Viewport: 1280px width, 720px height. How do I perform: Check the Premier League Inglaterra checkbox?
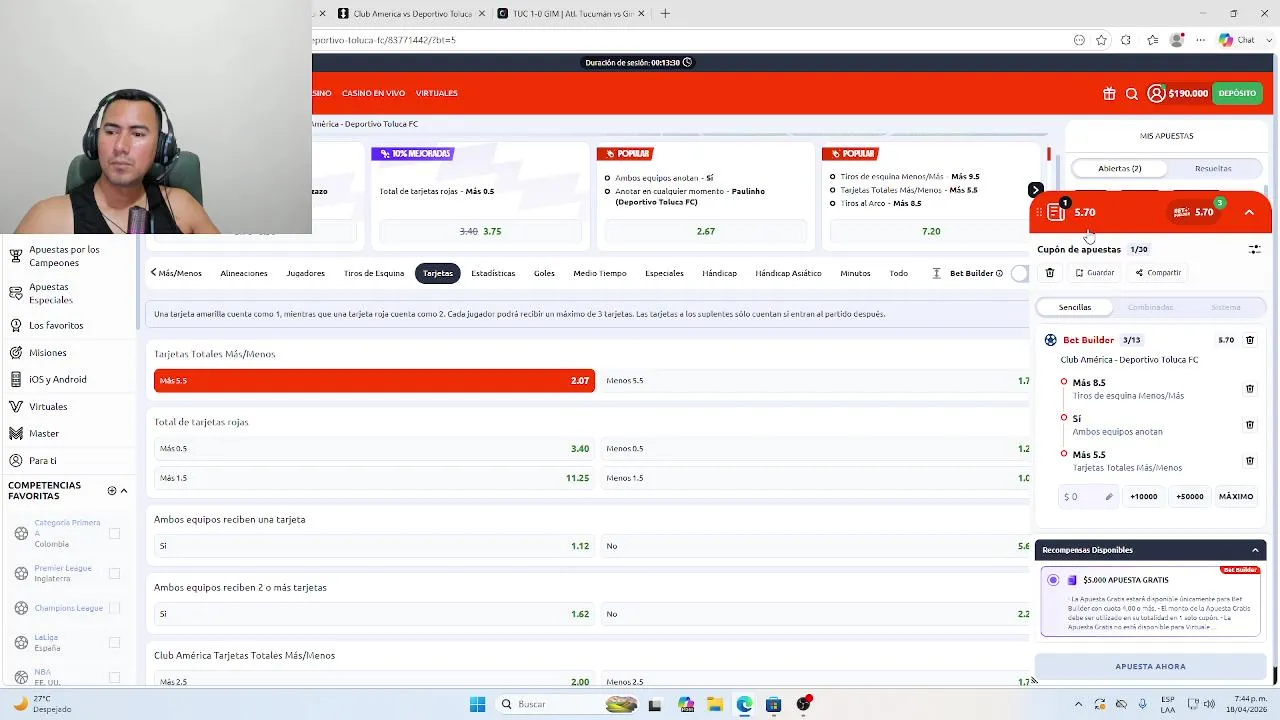(114, 574)
